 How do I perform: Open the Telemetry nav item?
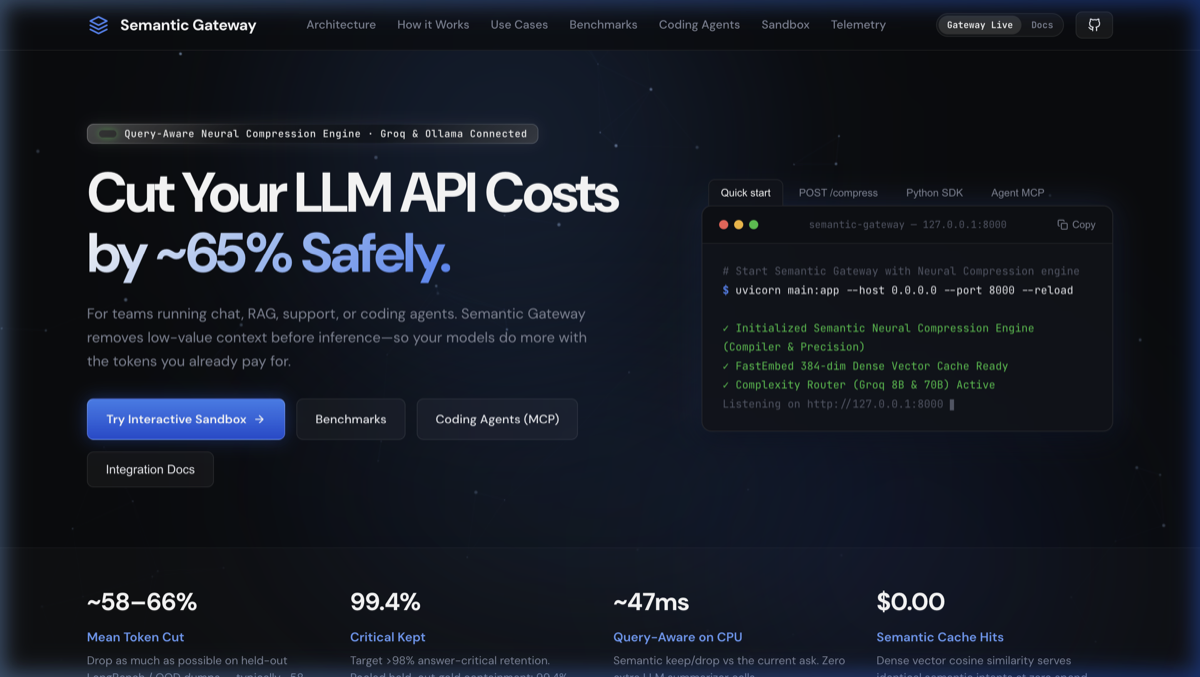point(858,25)
